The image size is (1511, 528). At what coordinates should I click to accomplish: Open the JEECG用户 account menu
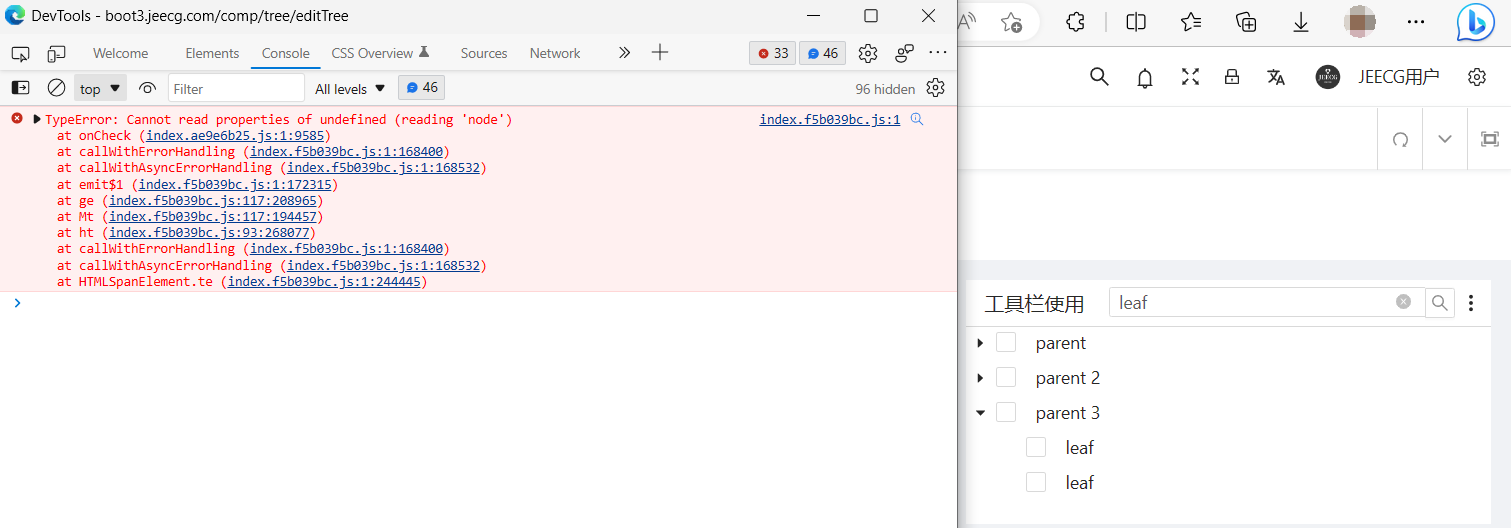(1378, 77)
